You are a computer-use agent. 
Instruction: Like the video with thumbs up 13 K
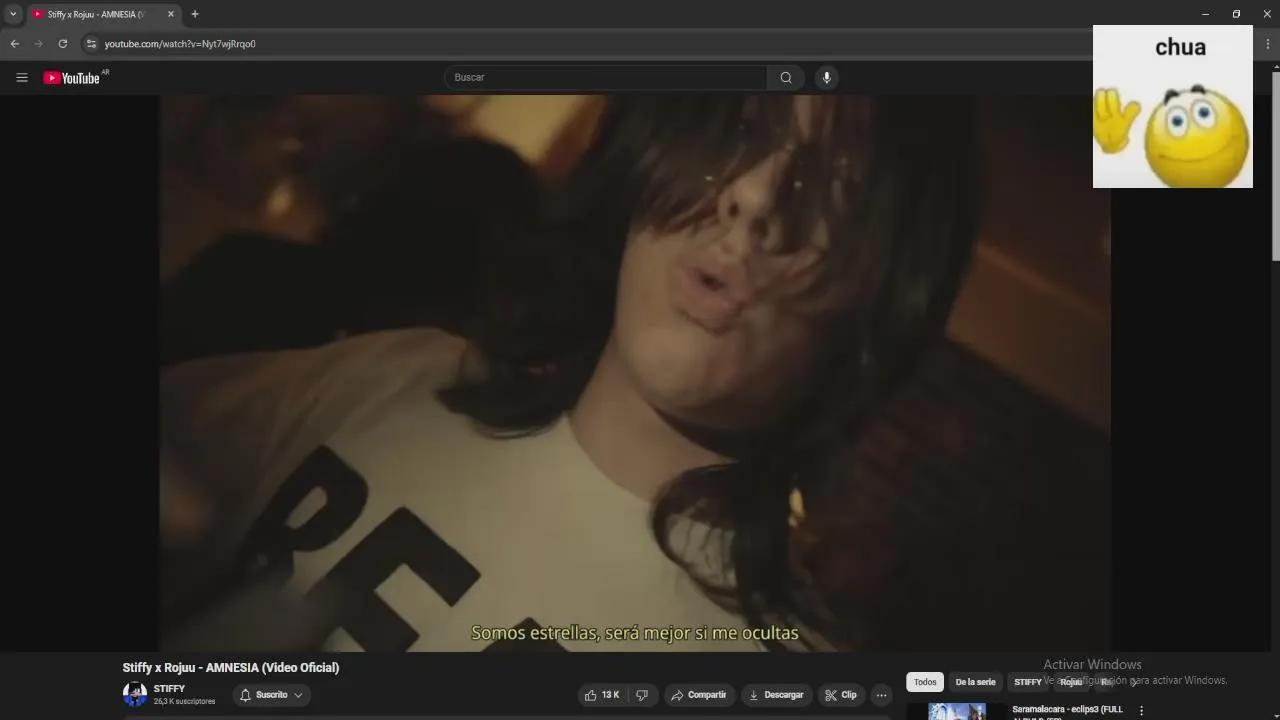tap(602, 695)
